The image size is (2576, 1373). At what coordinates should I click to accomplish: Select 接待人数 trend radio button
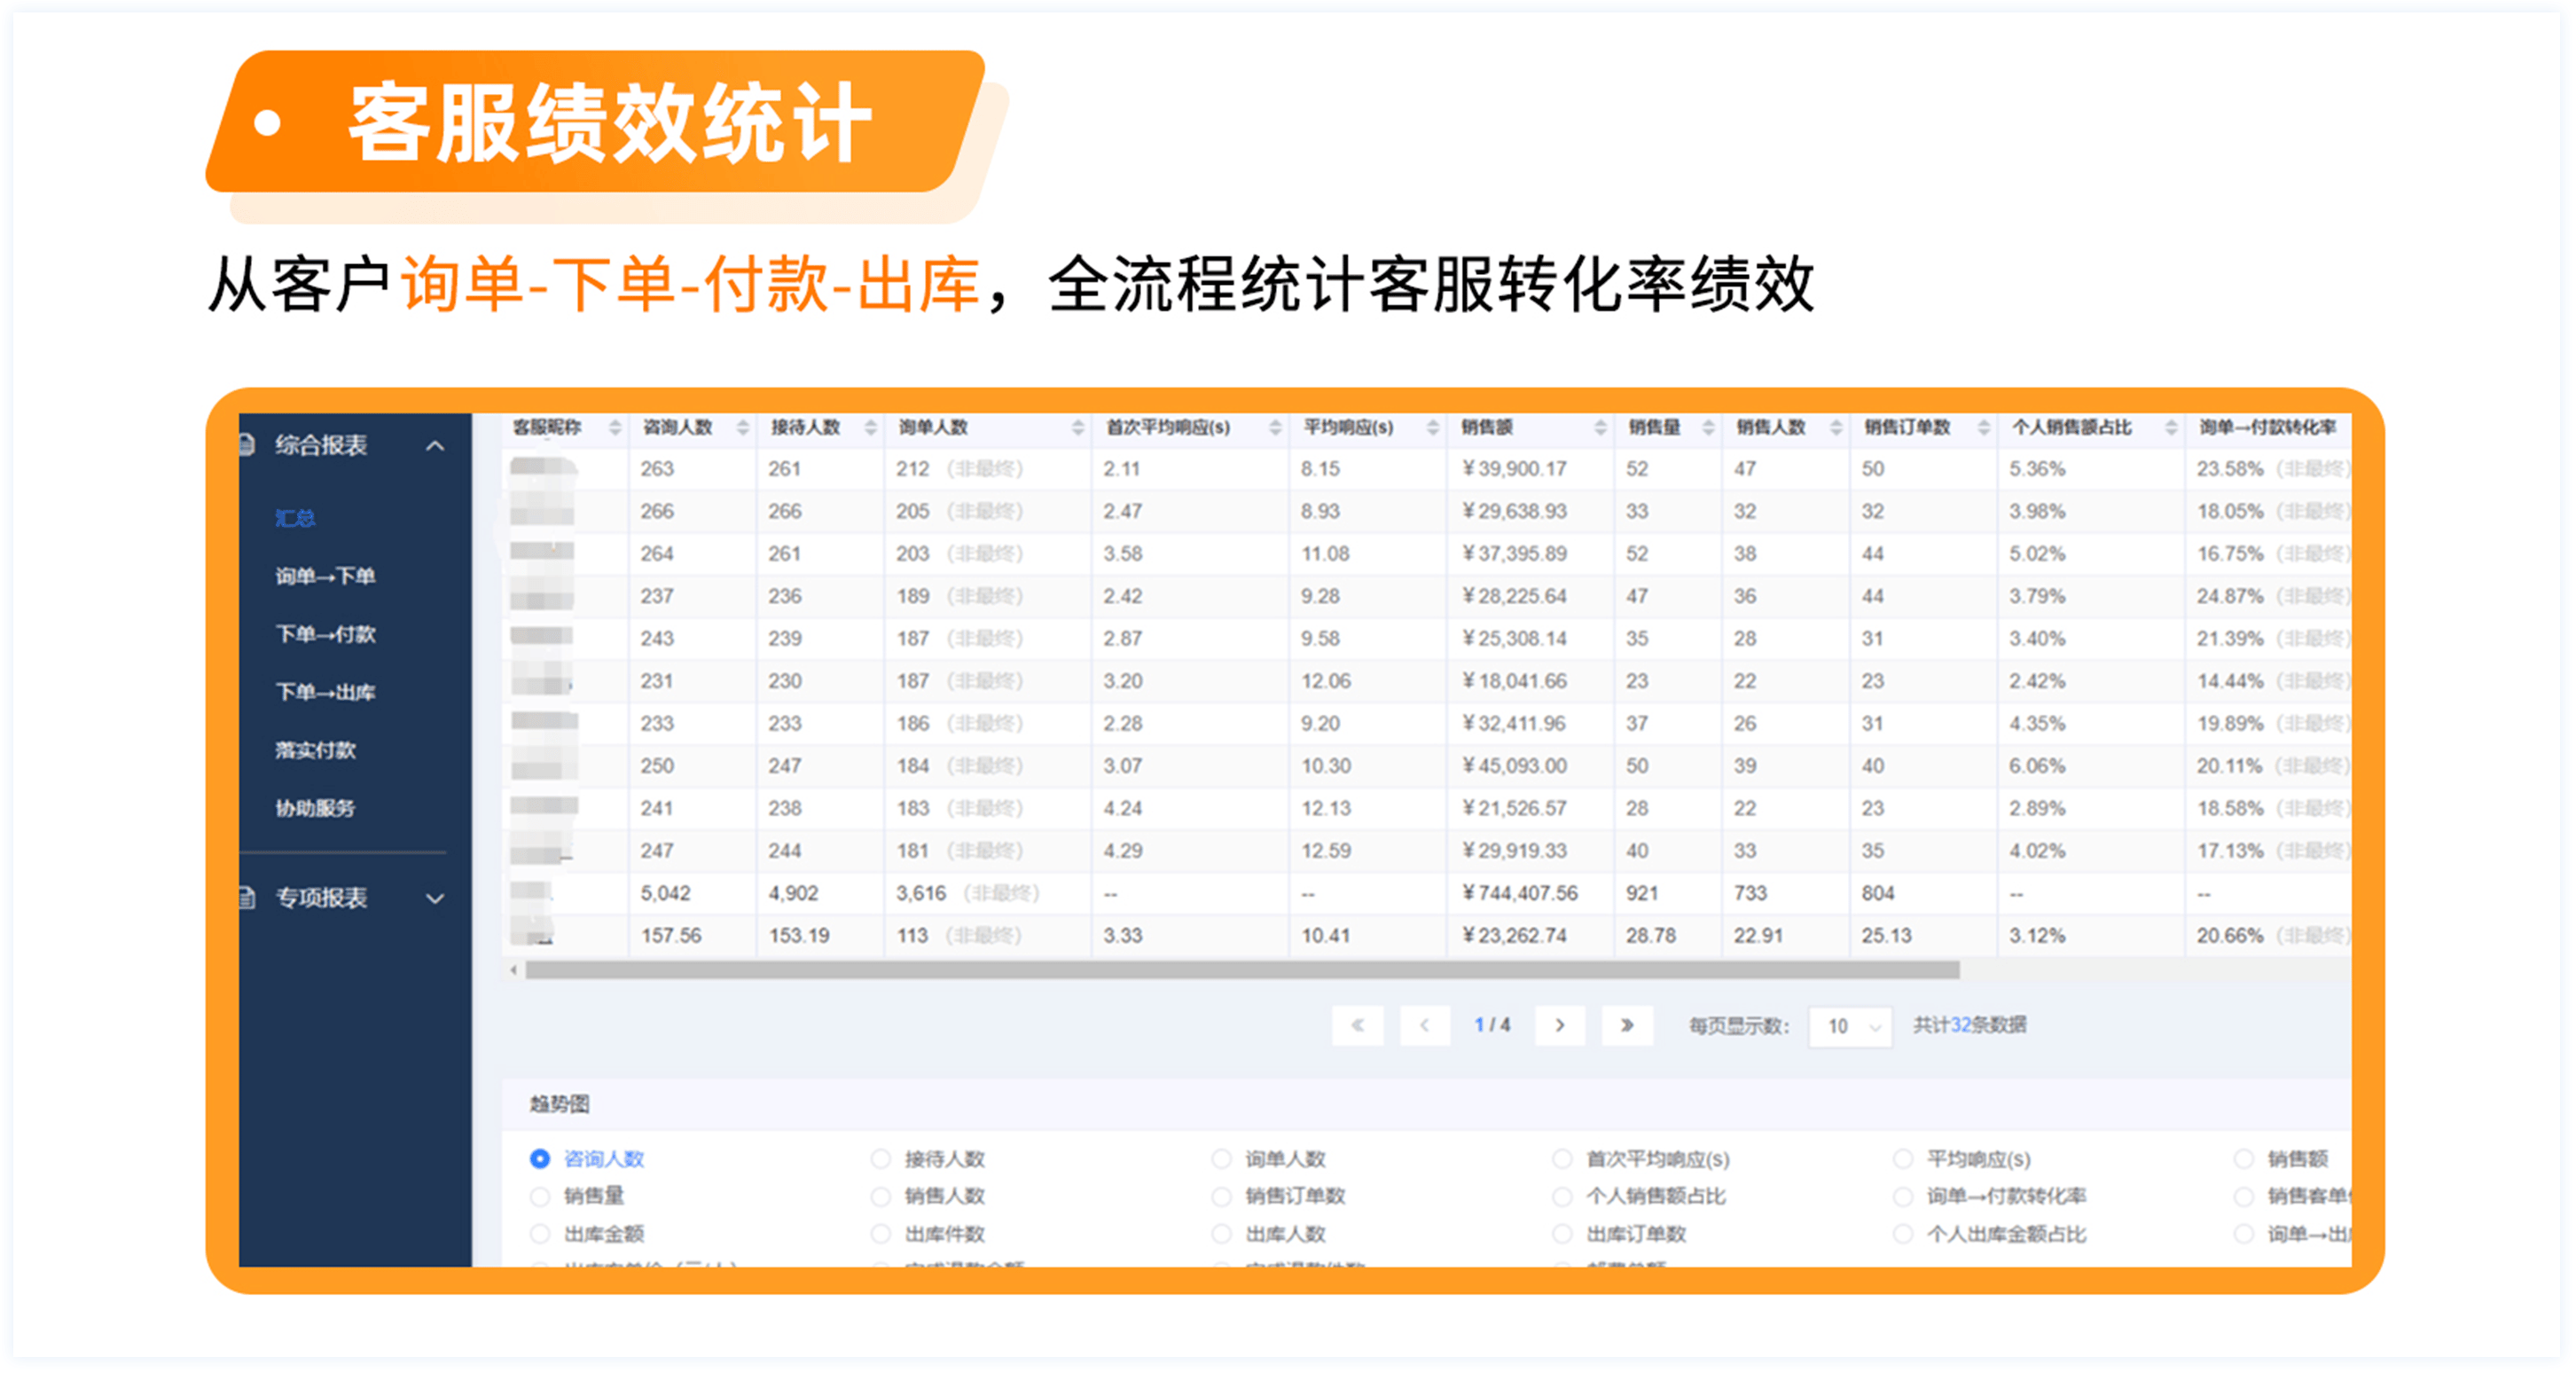tap(880, 1159)
